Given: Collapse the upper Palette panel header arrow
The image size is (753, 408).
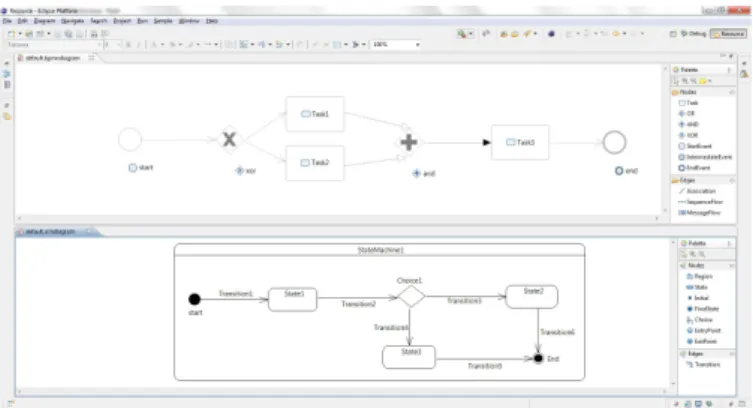Looking at the screenshot, I should 729,70.
